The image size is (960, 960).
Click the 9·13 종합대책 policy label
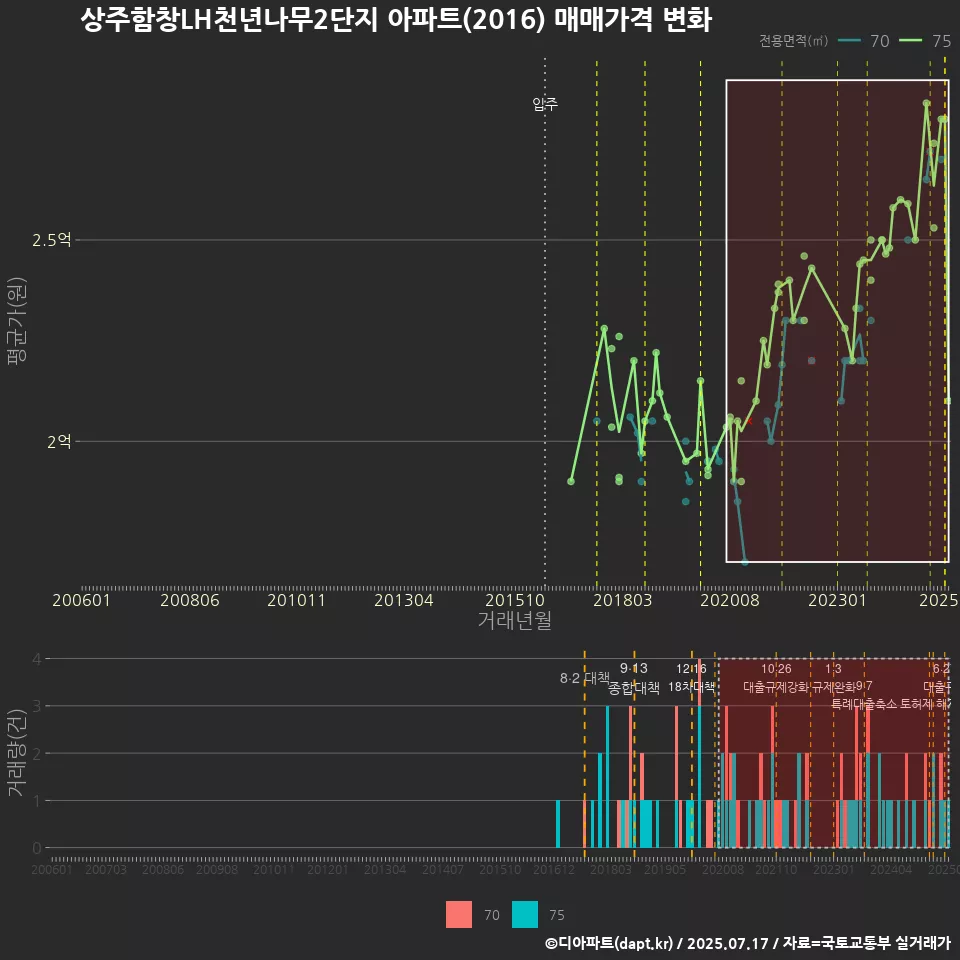point(634,678)
